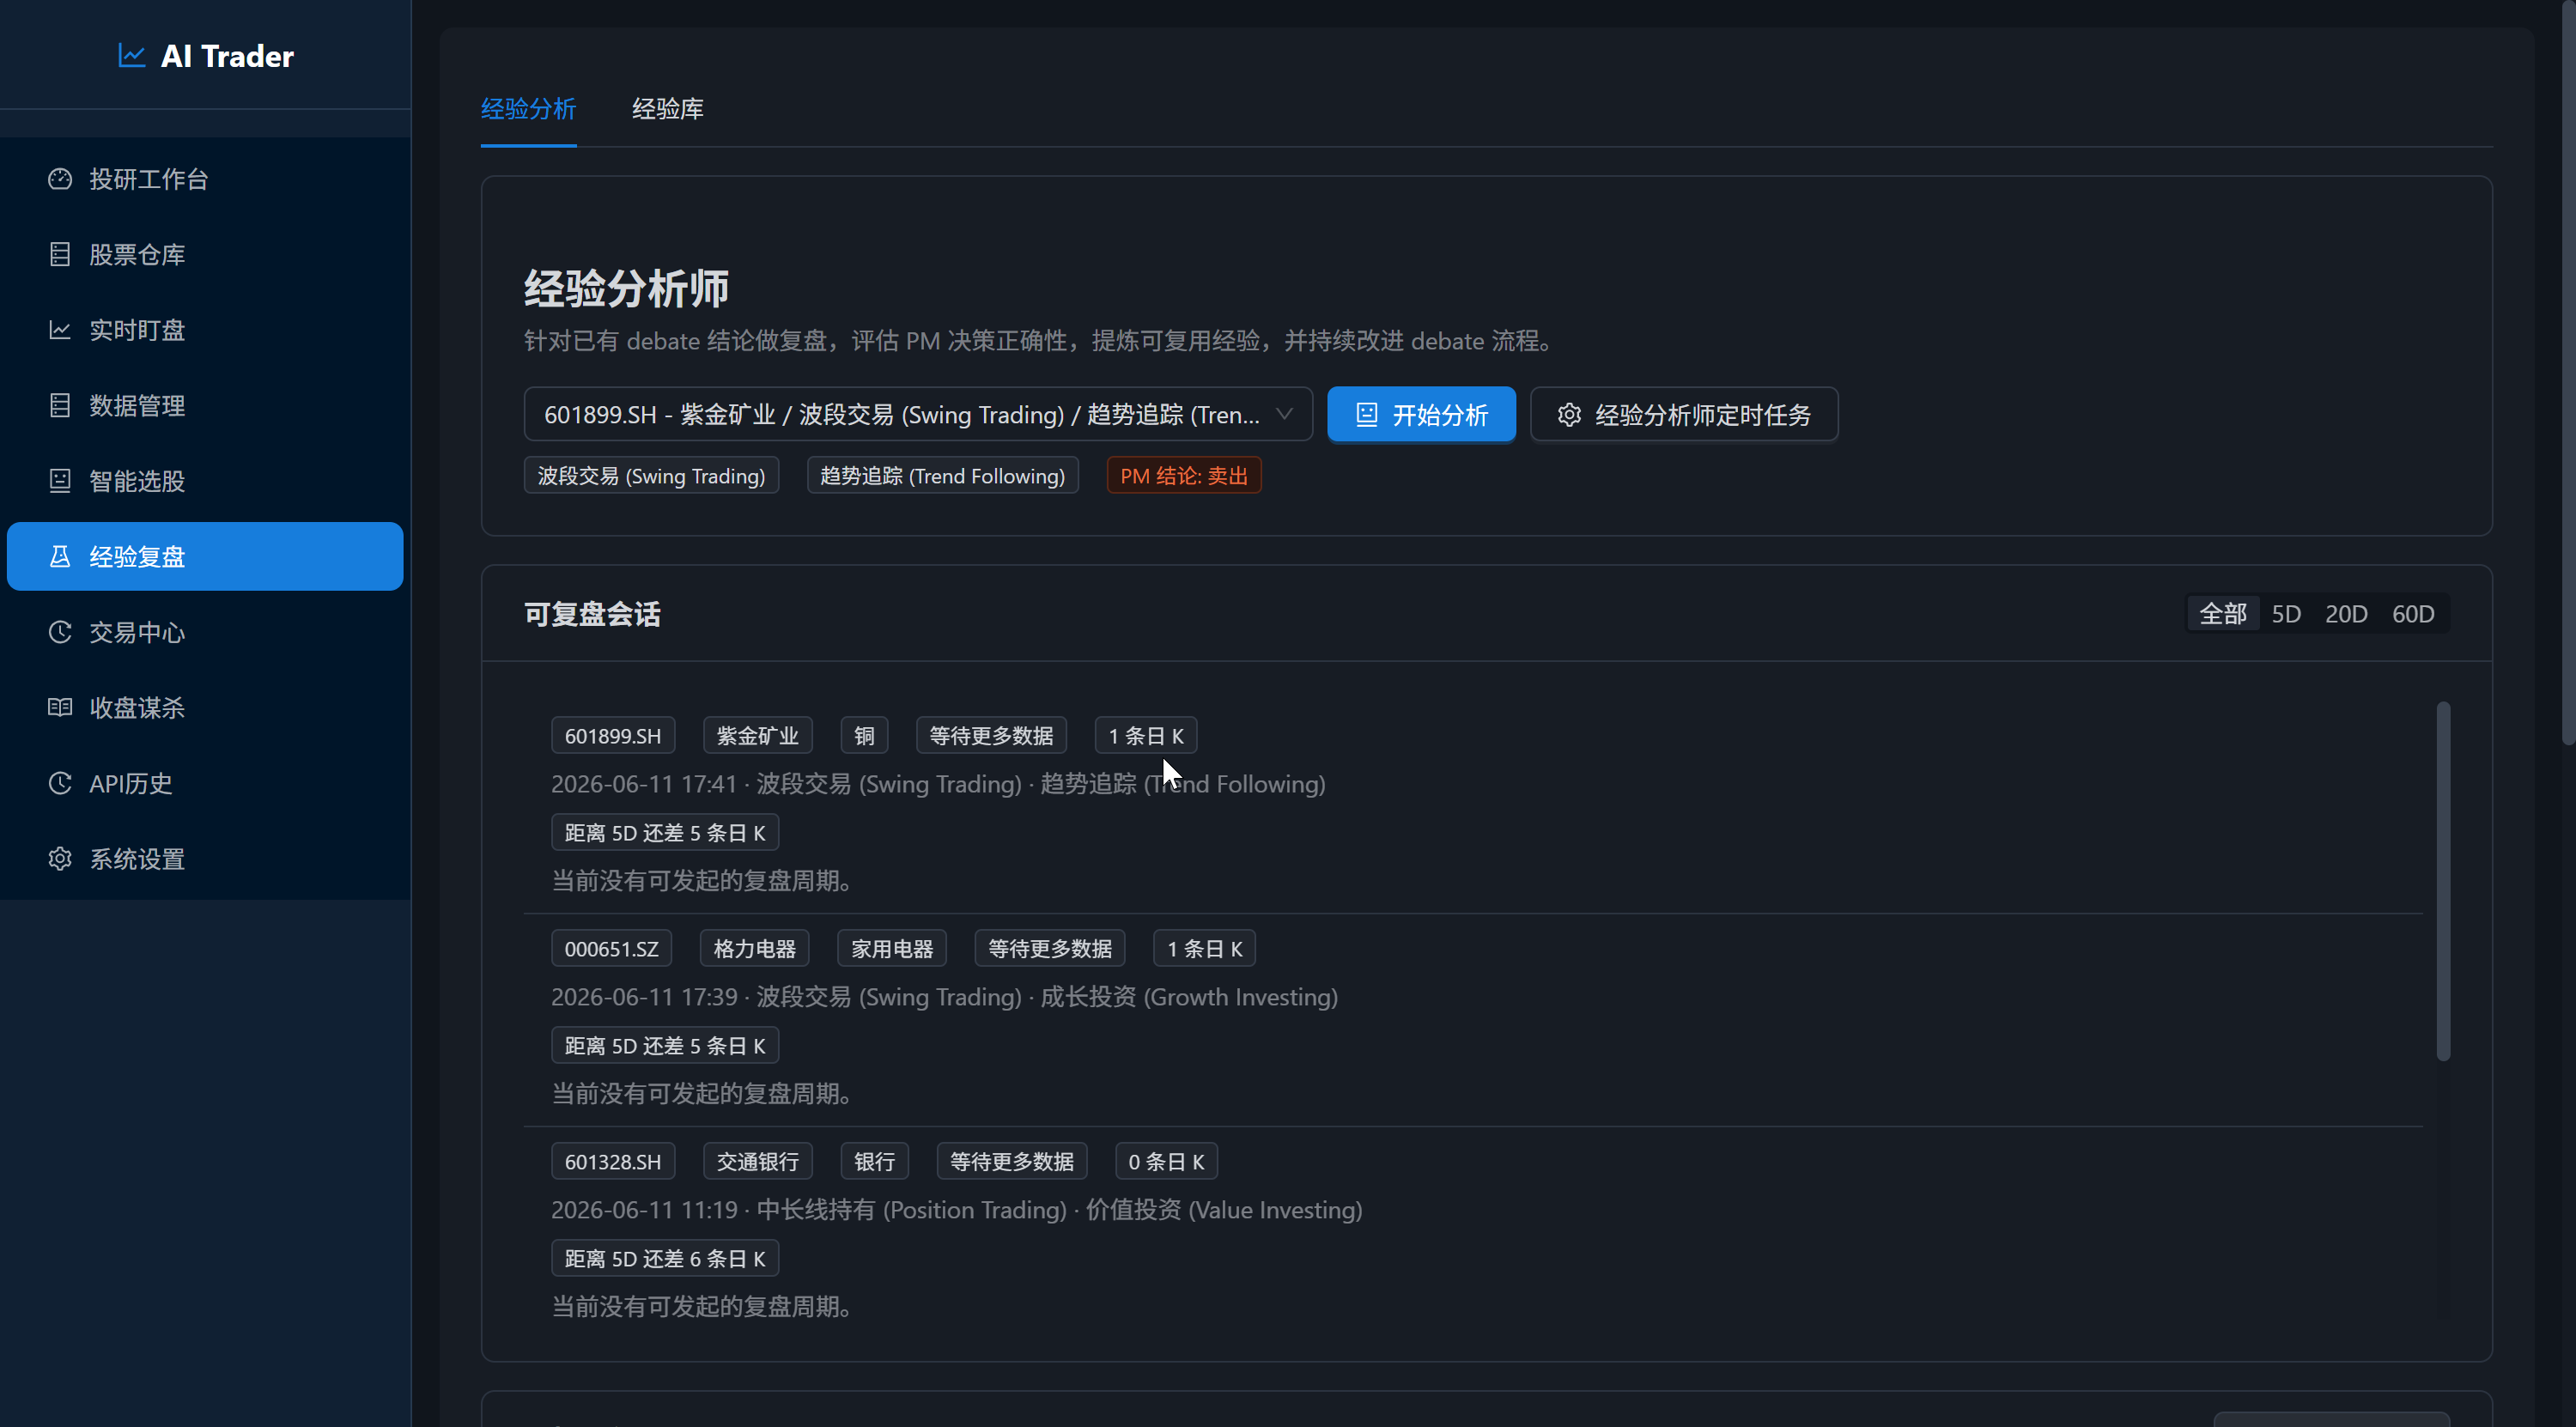This screenshot has width=2576, height=1427.
Task: Click the 波段交易 (Swing Trading) tag
Action: coord(651,475)
